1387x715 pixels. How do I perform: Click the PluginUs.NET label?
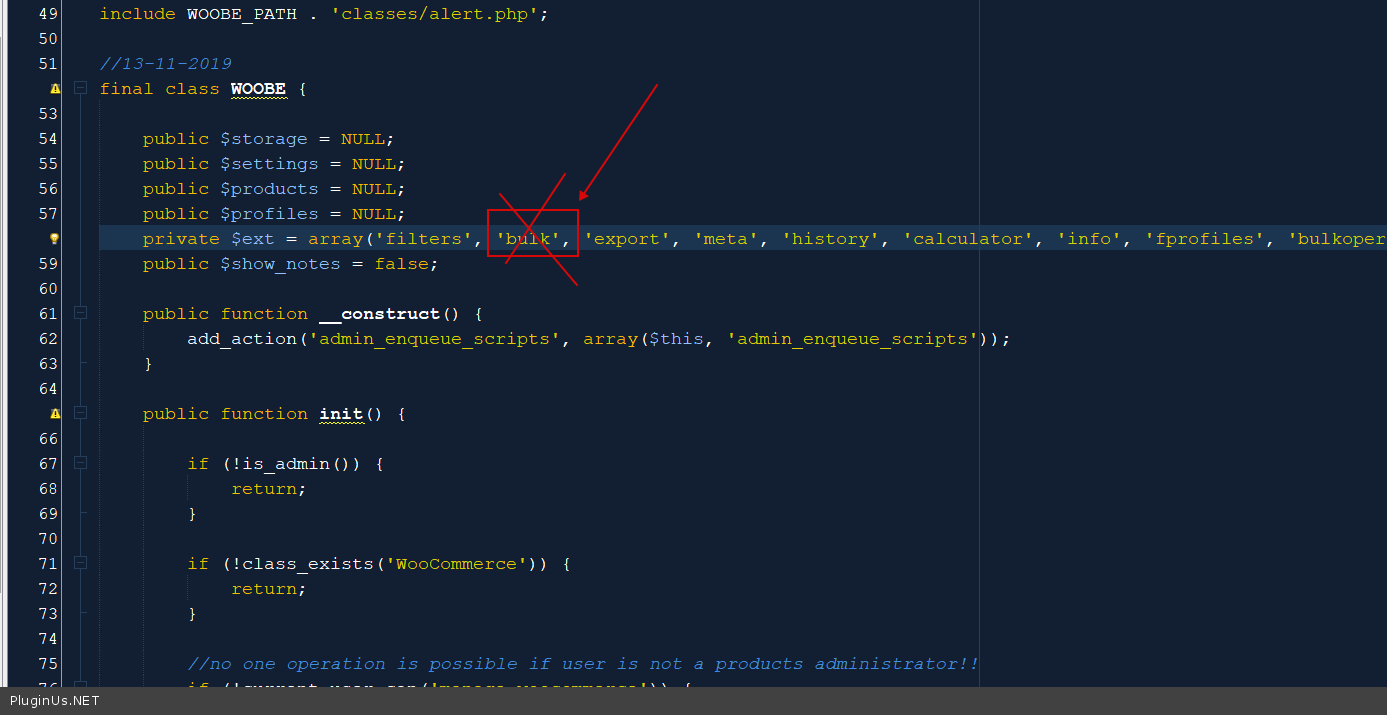coord(55,701)
